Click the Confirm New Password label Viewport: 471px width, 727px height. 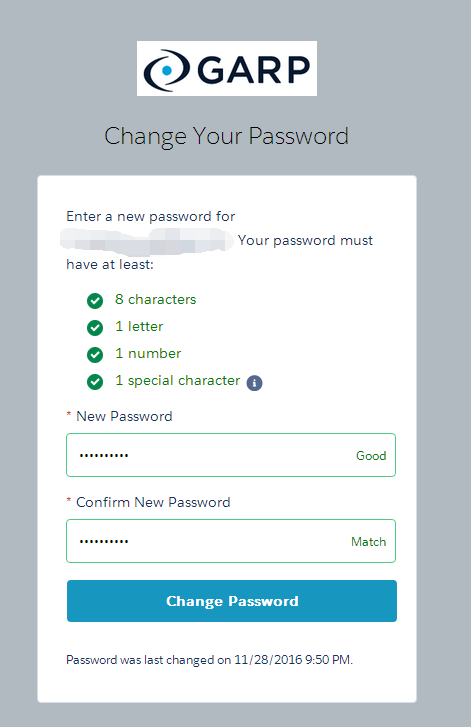click(153, 502)
